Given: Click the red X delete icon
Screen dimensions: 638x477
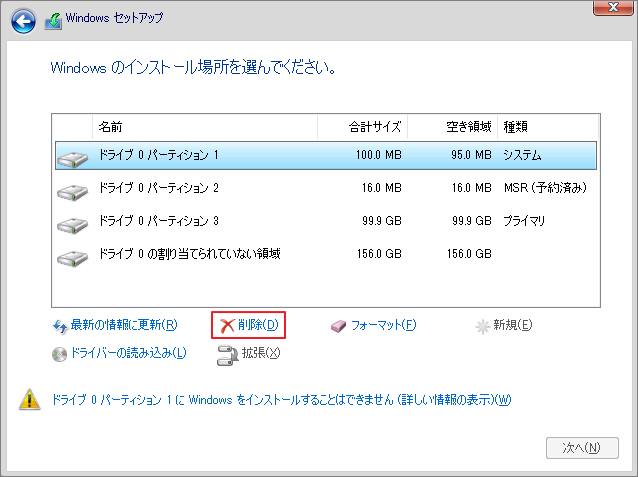Looking at the screenshot, I should (x=227, y=326).
